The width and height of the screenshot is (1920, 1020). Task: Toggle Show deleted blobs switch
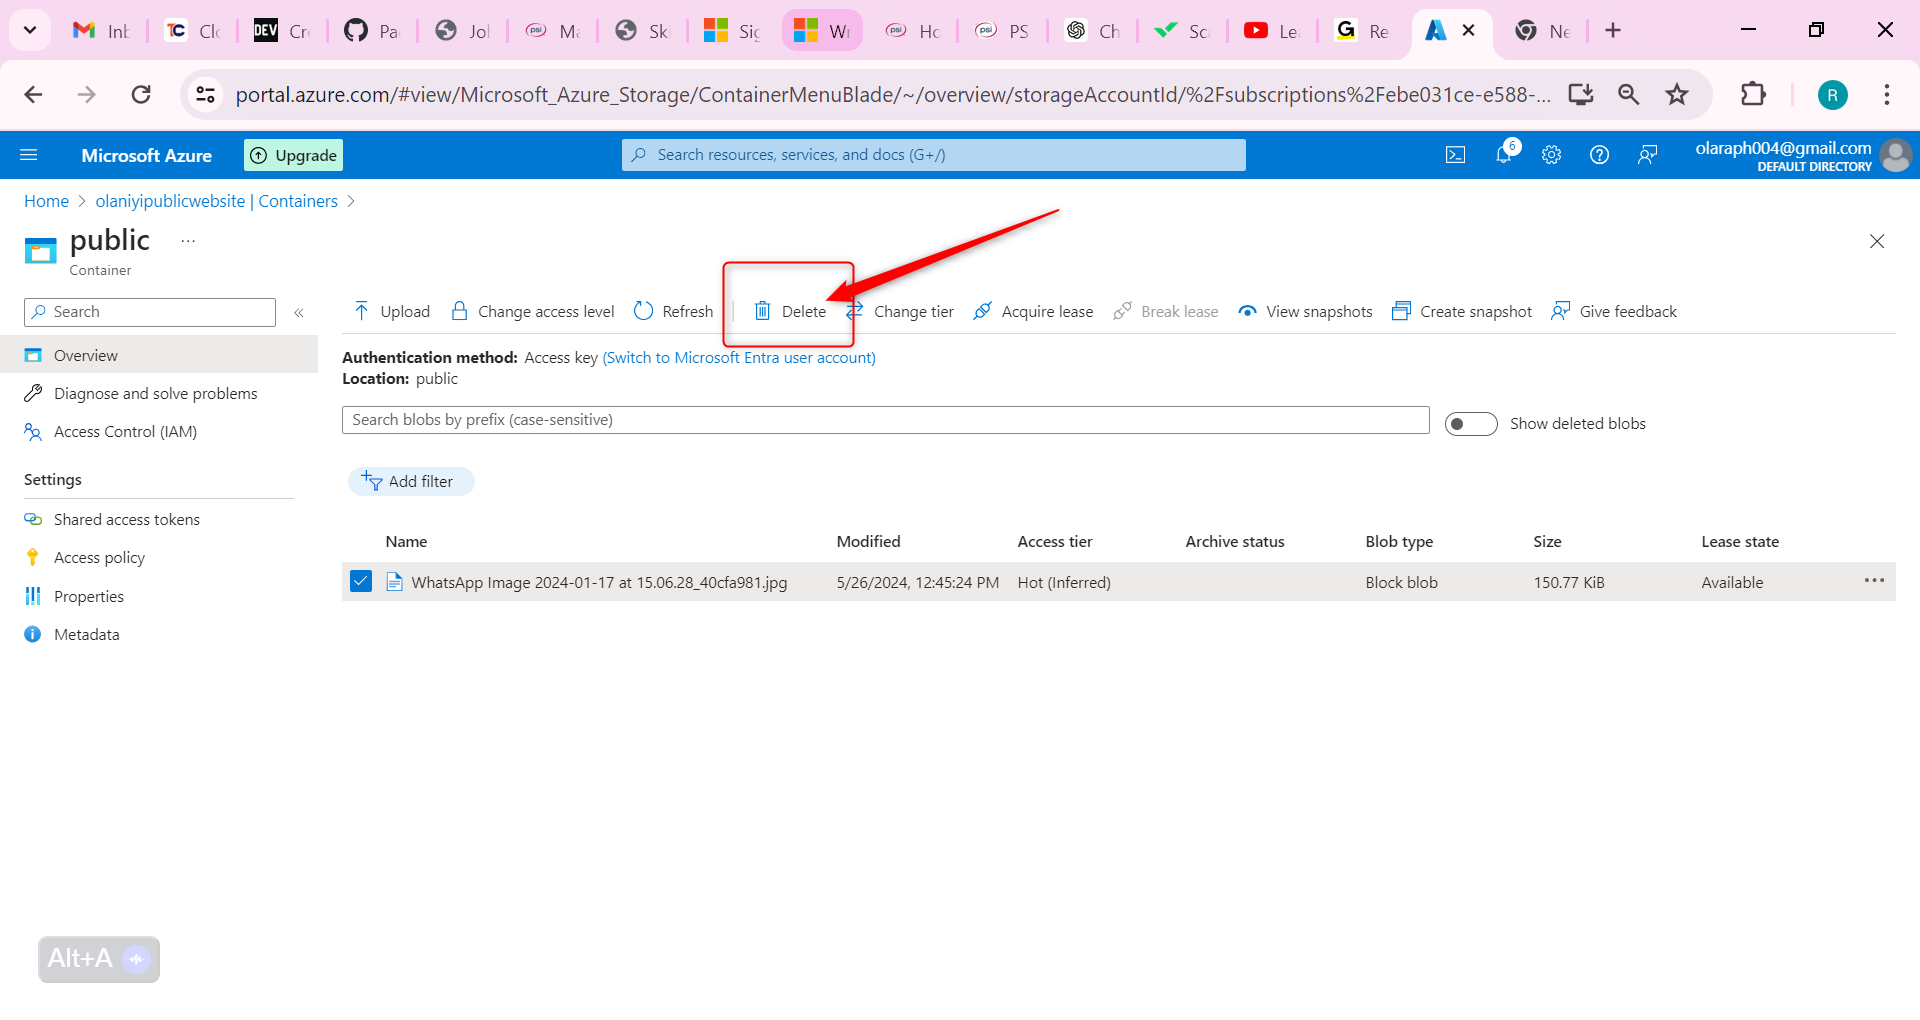pos(1471,424)
